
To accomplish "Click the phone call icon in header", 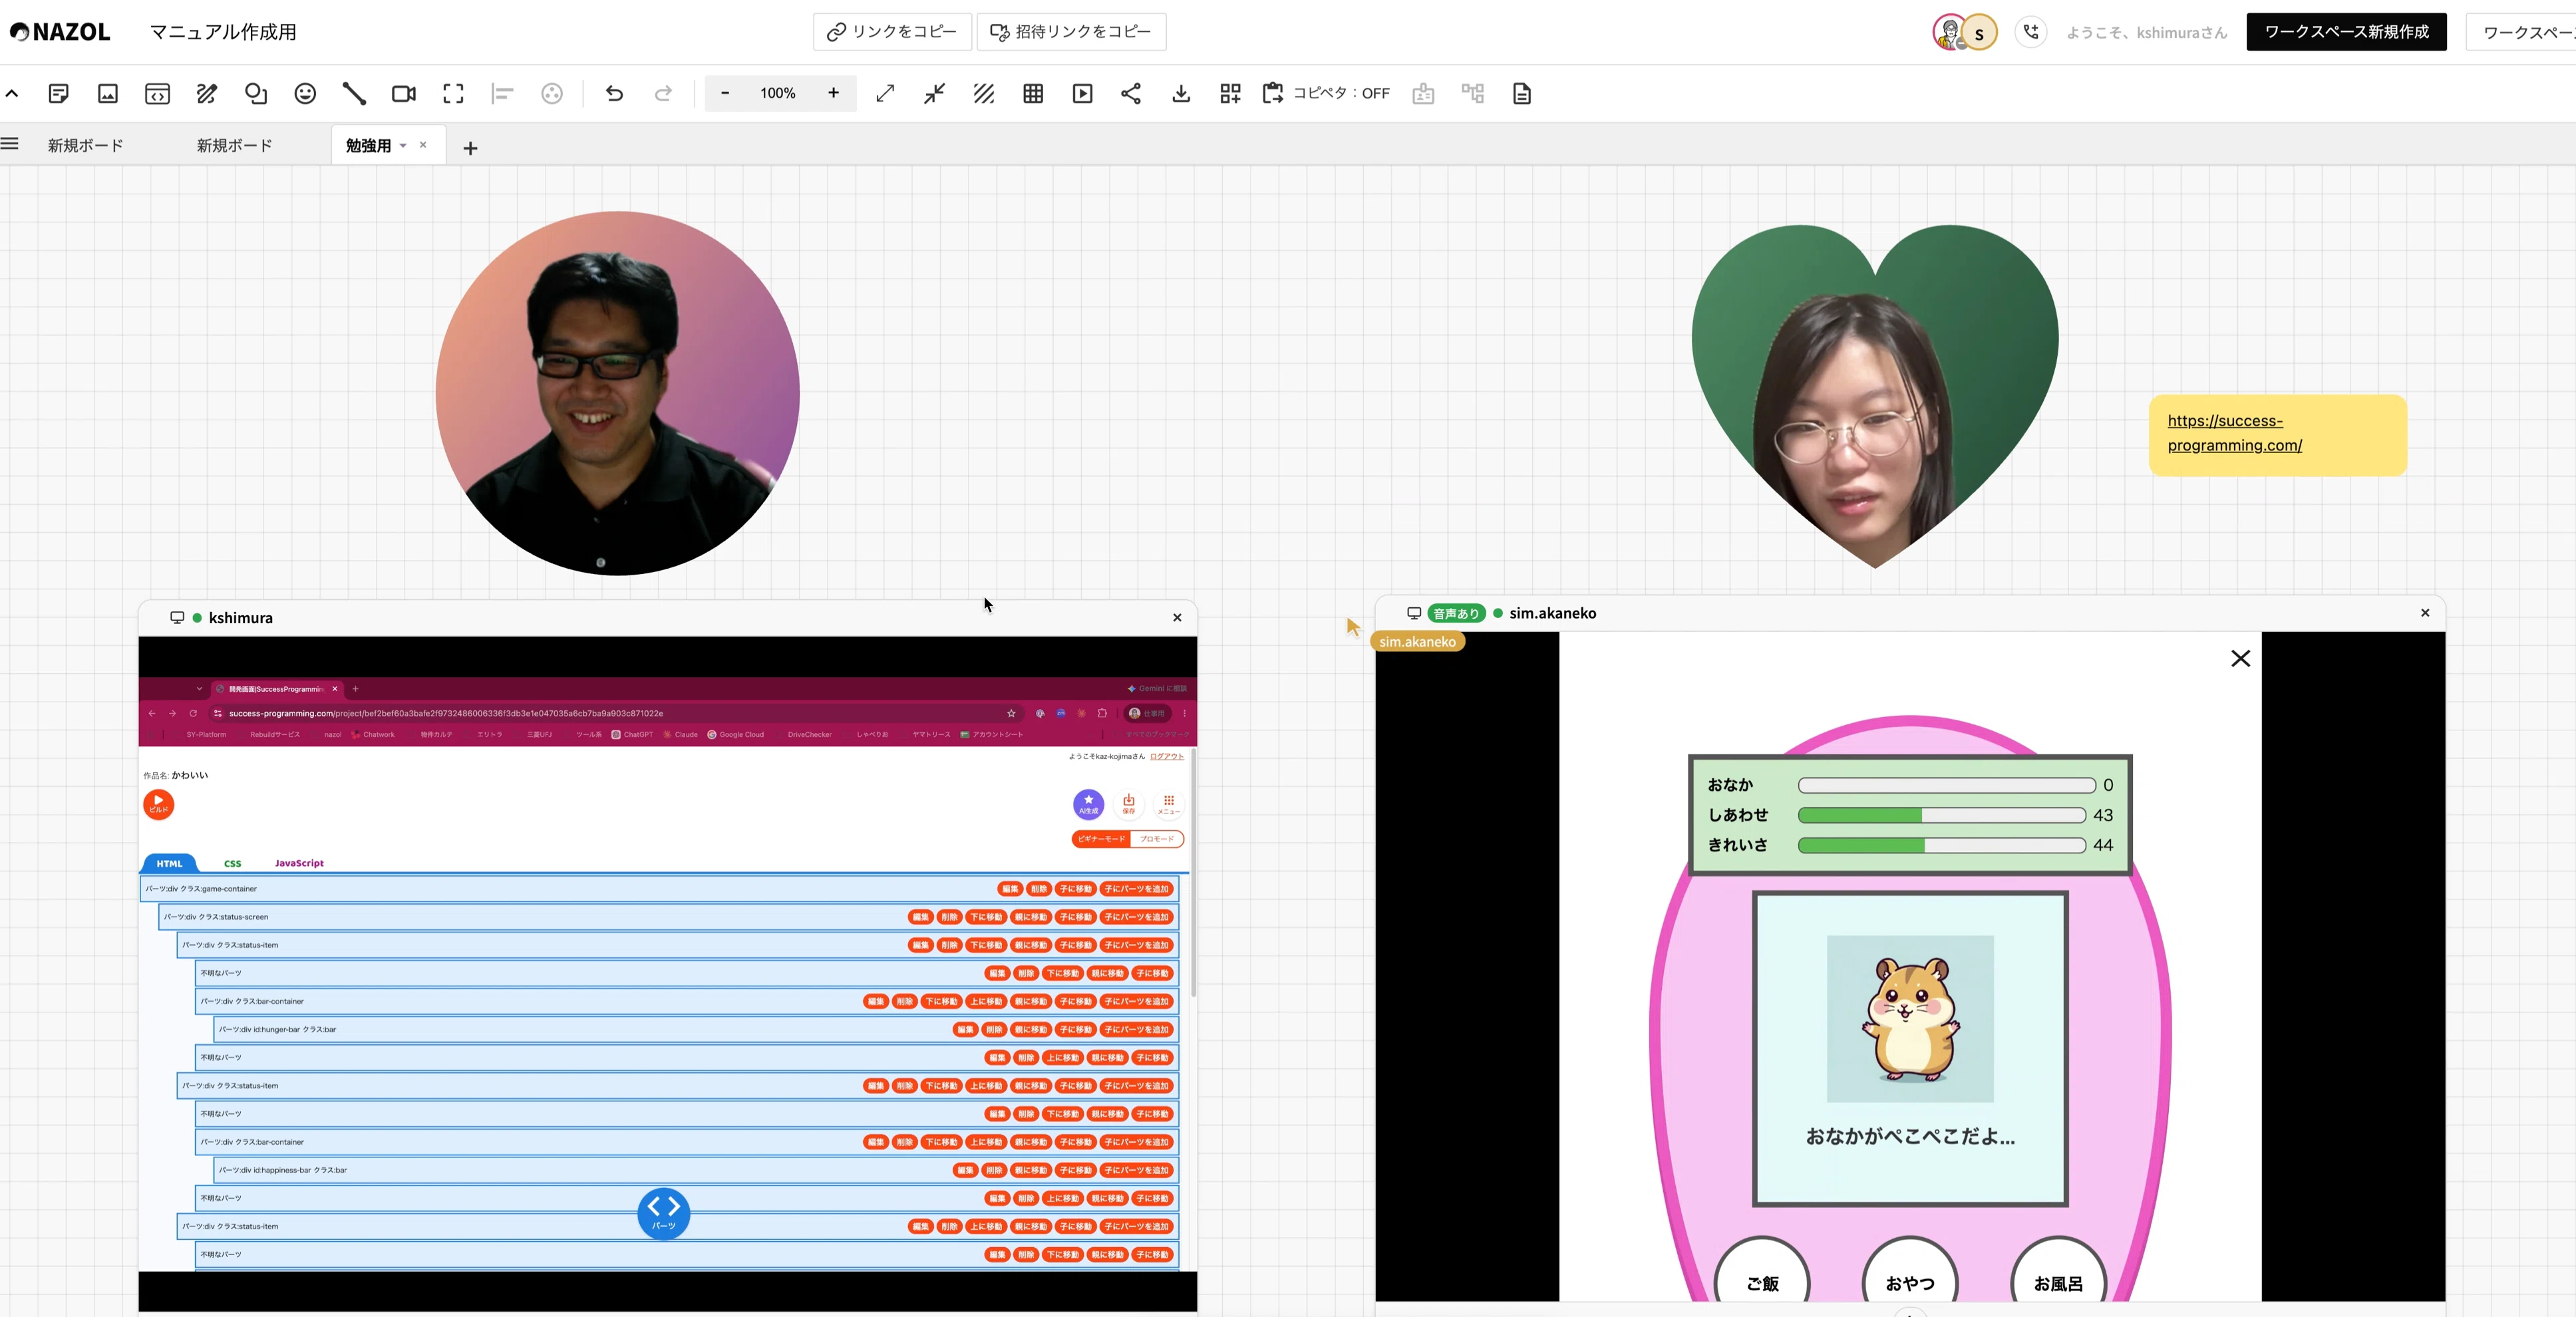I will click(2031, 32).
